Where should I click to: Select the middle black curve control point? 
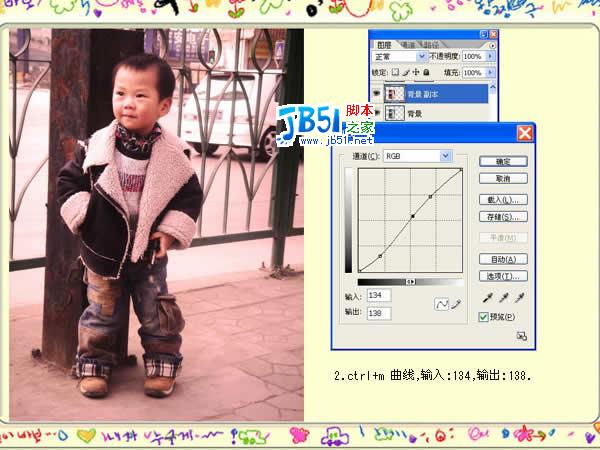click(413, 217)
